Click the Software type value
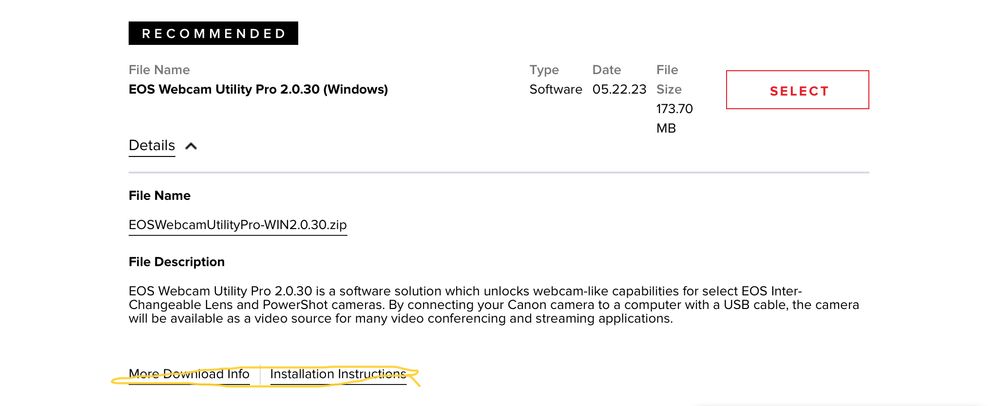The image size is (998, 406). pyautogui.click(x=555, y=89)
